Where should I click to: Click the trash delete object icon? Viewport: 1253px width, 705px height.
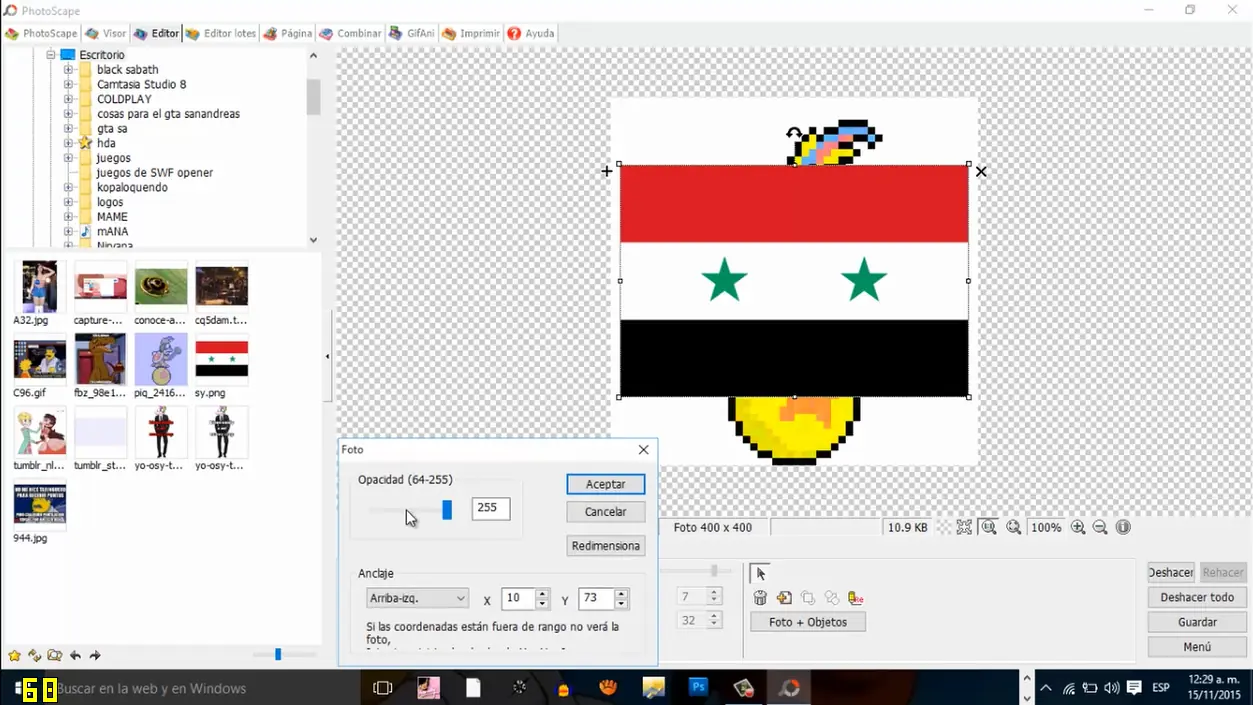[x=760, y=598]
